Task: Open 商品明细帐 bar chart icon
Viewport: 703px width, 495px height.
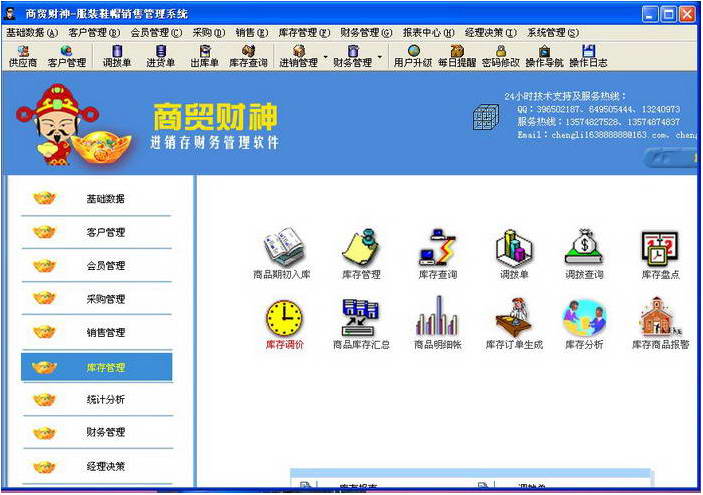Action: tap(437, 316)
